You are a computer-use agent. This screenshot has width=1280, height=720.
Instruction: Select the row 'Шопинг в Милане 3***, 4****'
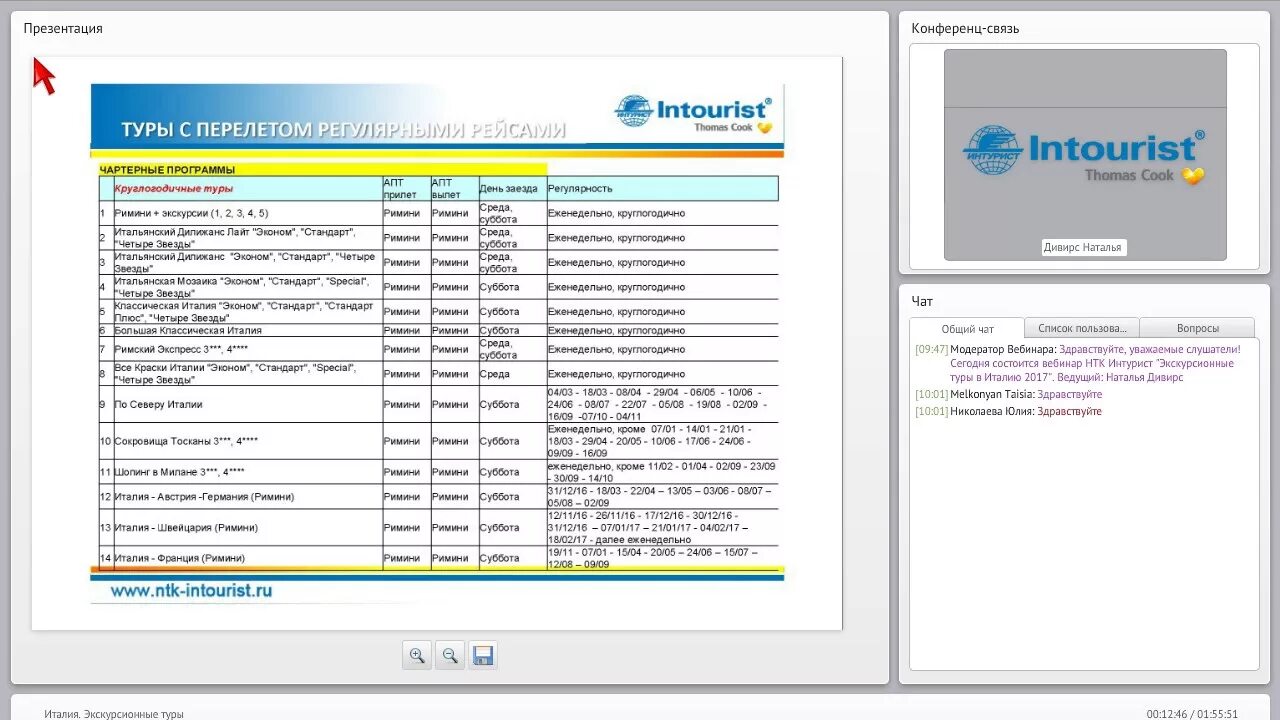pyautogui.click(x=438, y=472)
